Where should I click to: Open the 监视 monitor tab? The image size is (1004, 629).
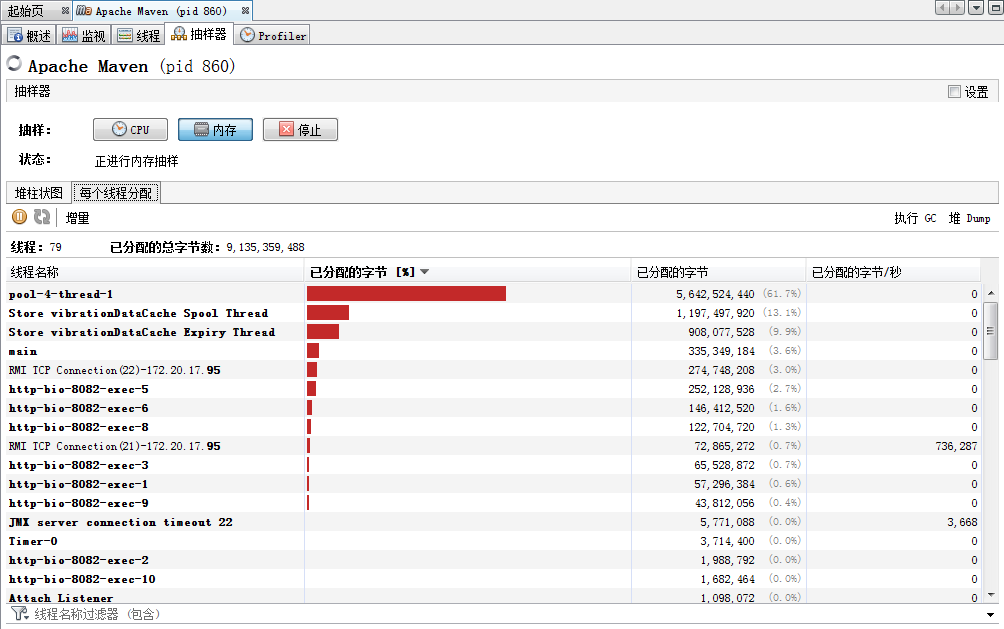pyautogui.click(x=84, y=35)
